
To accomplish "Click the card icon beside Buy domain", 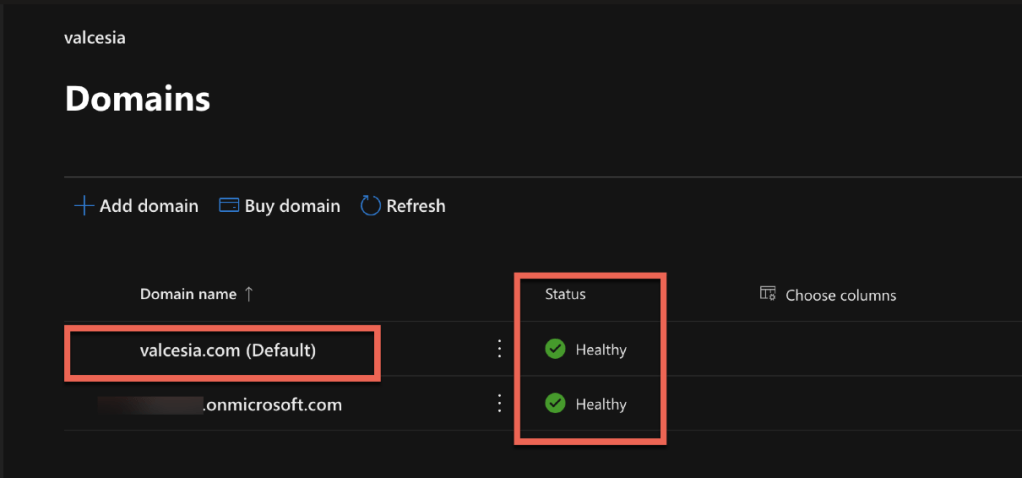I will tap(228, 206).
